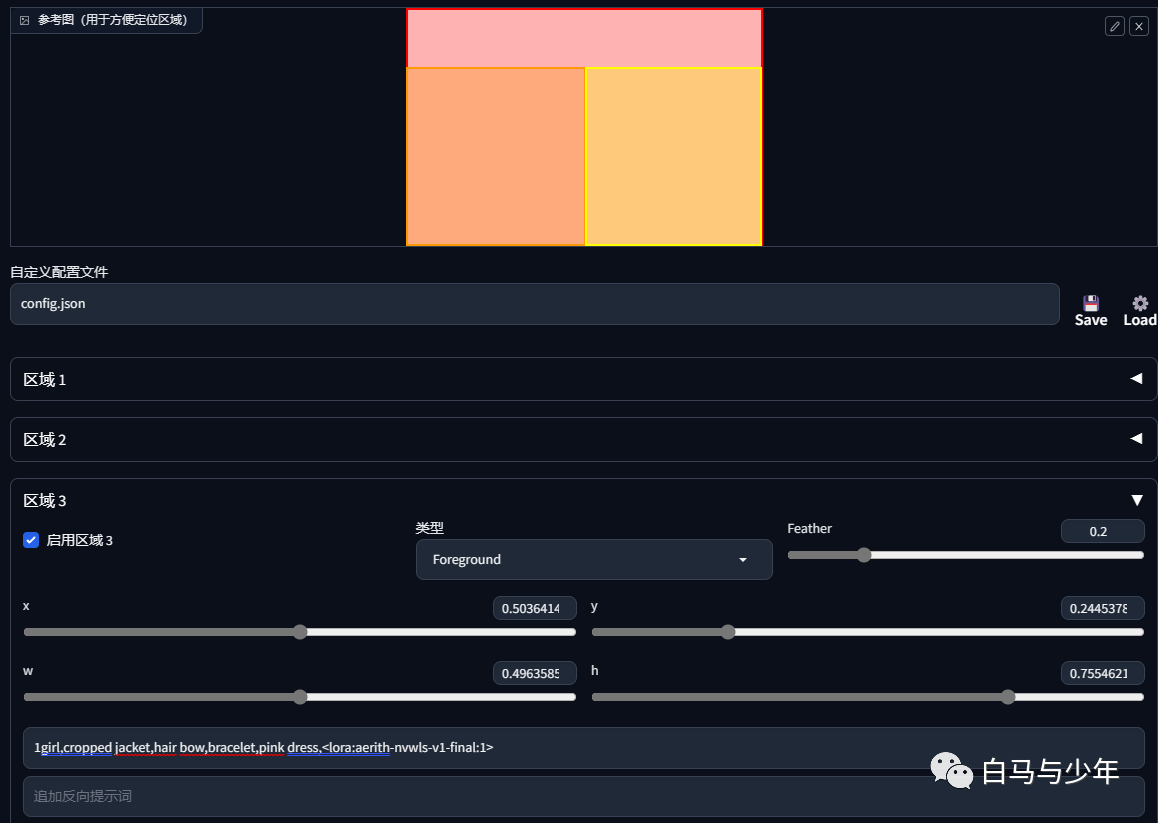The image size is (1158, 823).
Task: Collapse the 区域 3 section arrow
Action: tap(1137, 500)
